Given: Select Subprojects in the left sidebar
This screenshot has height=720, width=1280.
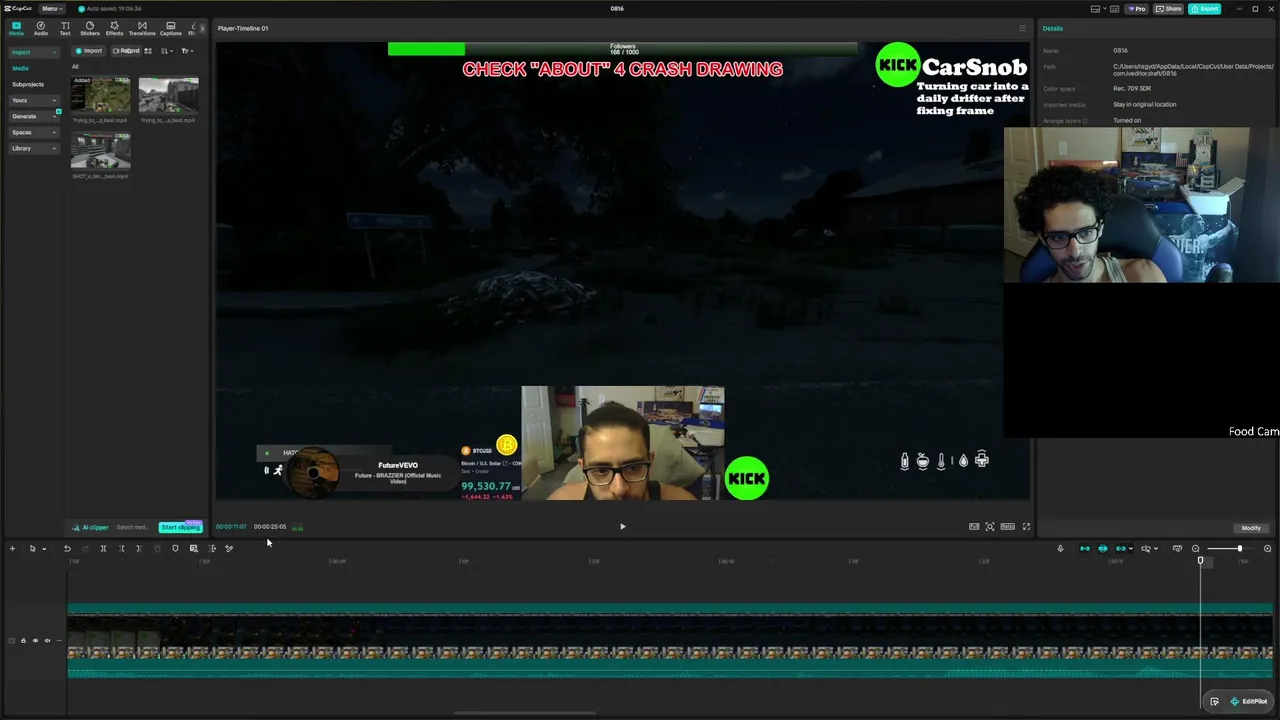Looking at the screenshot, I should click(x=28, y=84).
